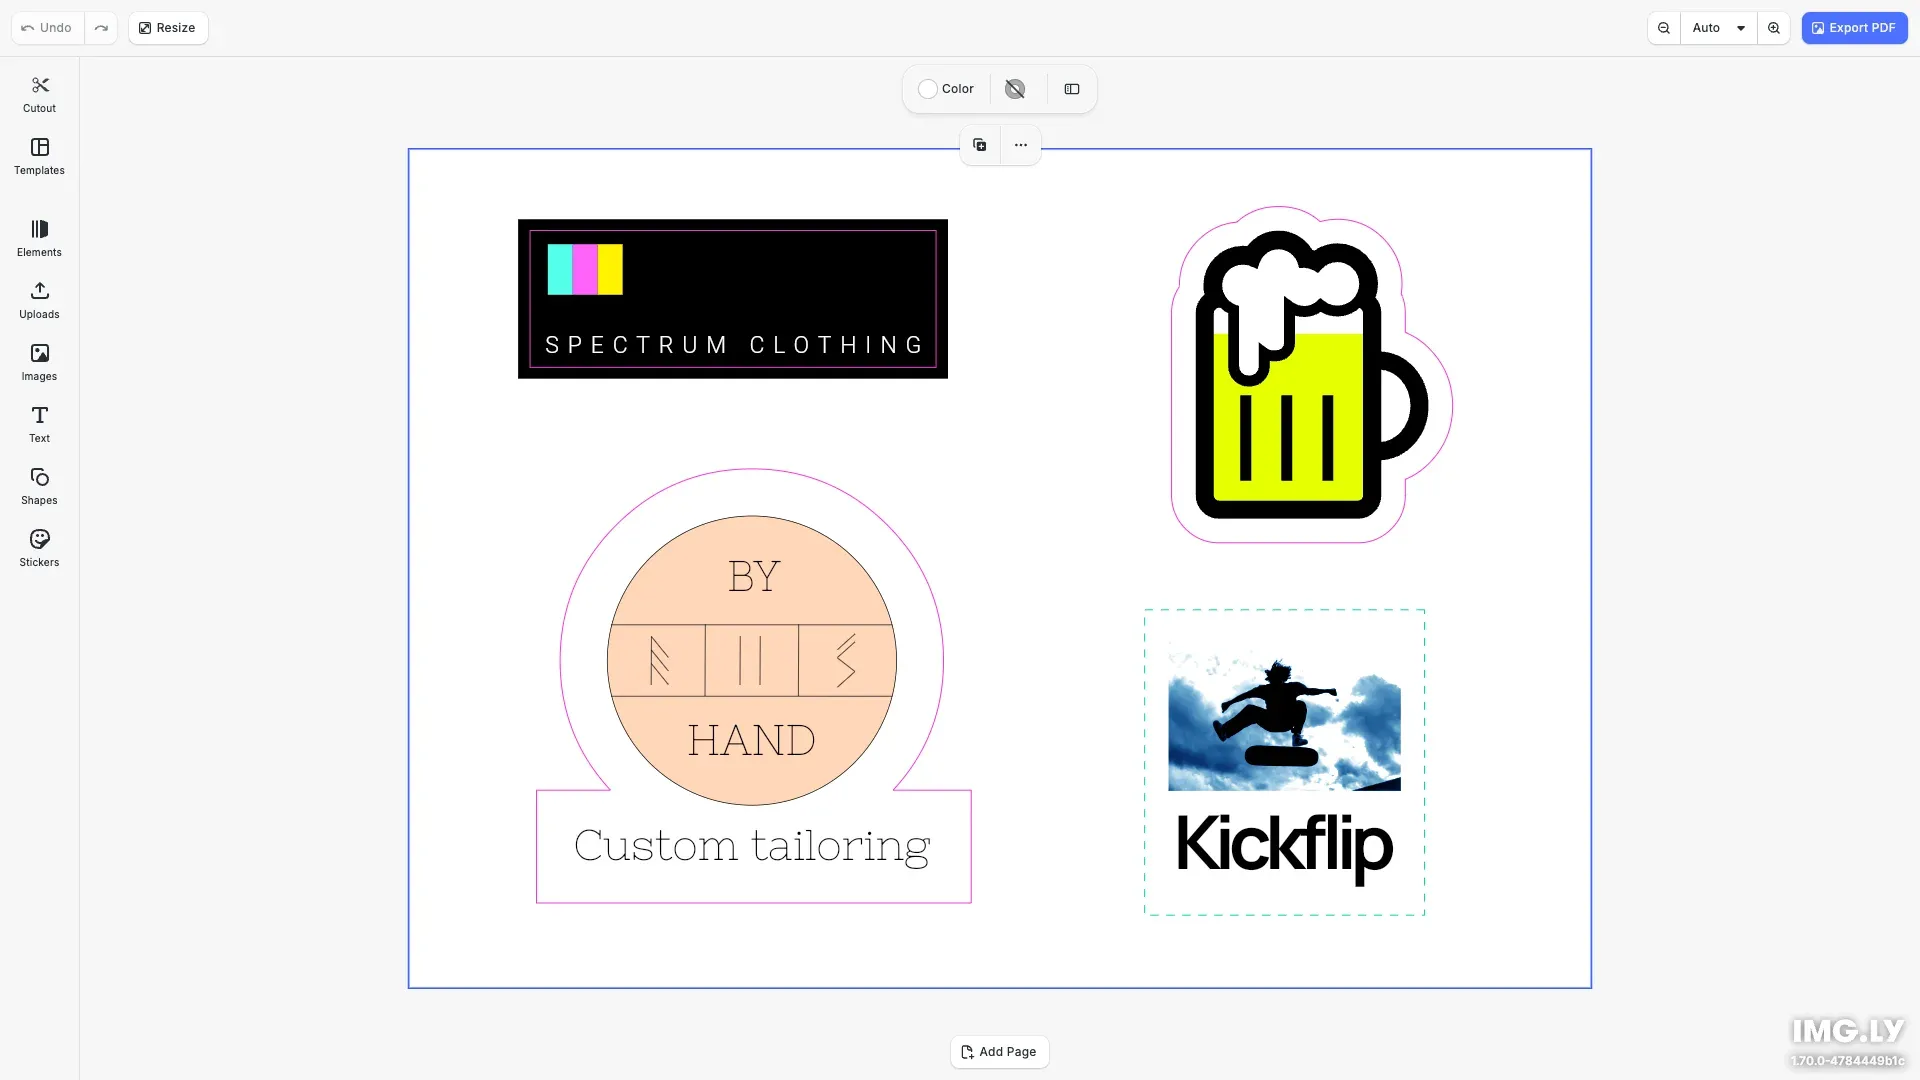This screenshot has height=1080, width=1920.
Task: Open the Templates panel
Action: pyautogui.click(x=39, y=157)
